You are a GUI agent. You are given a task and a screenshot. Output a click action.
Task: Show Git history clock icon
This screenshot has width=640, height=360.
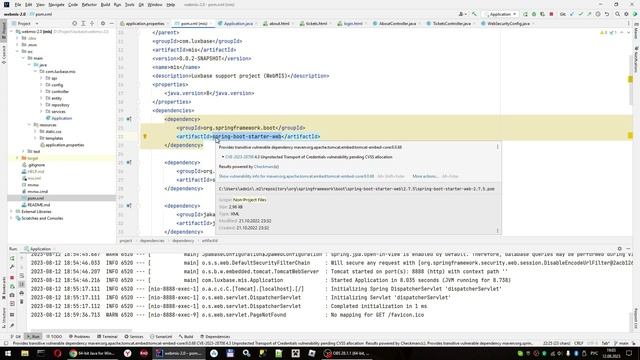[598, 14]
